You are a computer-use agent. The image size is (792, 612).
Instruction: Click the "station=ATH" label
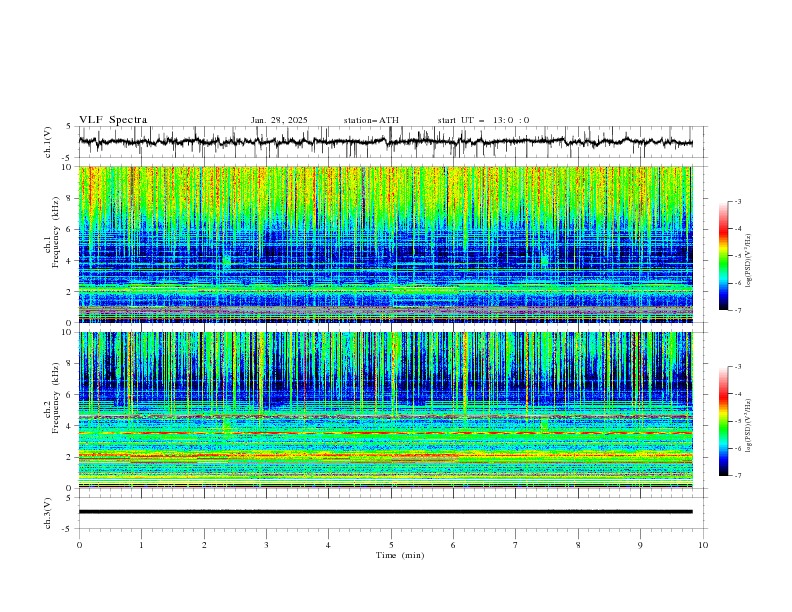click(x=371, y=120)
